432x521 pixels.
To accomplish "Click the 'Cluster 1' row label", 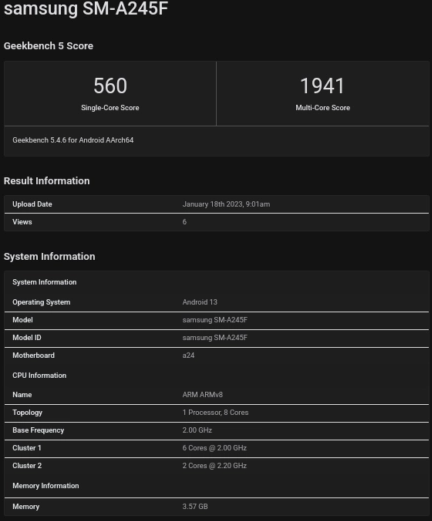I will [27, 448].
